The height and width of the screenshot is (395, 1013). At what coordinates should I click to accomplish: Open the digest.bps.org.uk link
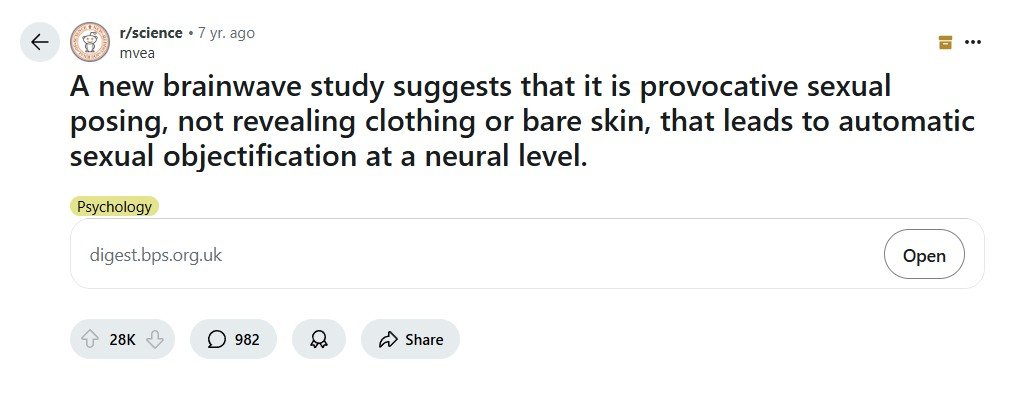click(x=156, y=255)
